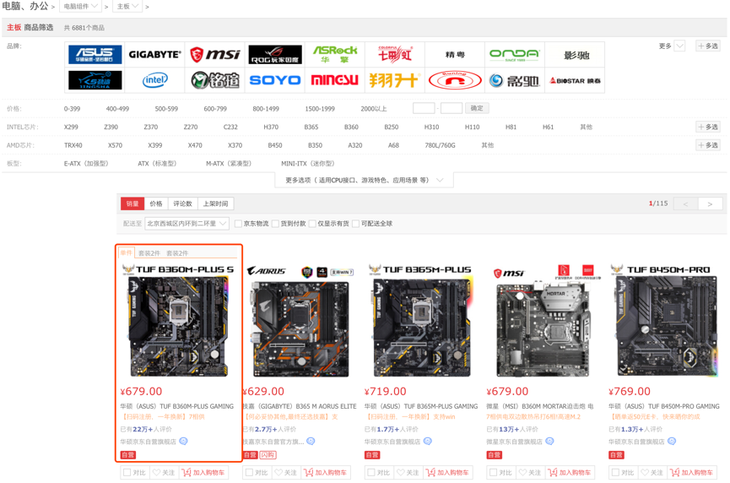
Task: Select the ONDA brand logo
Action: (514, 54)
